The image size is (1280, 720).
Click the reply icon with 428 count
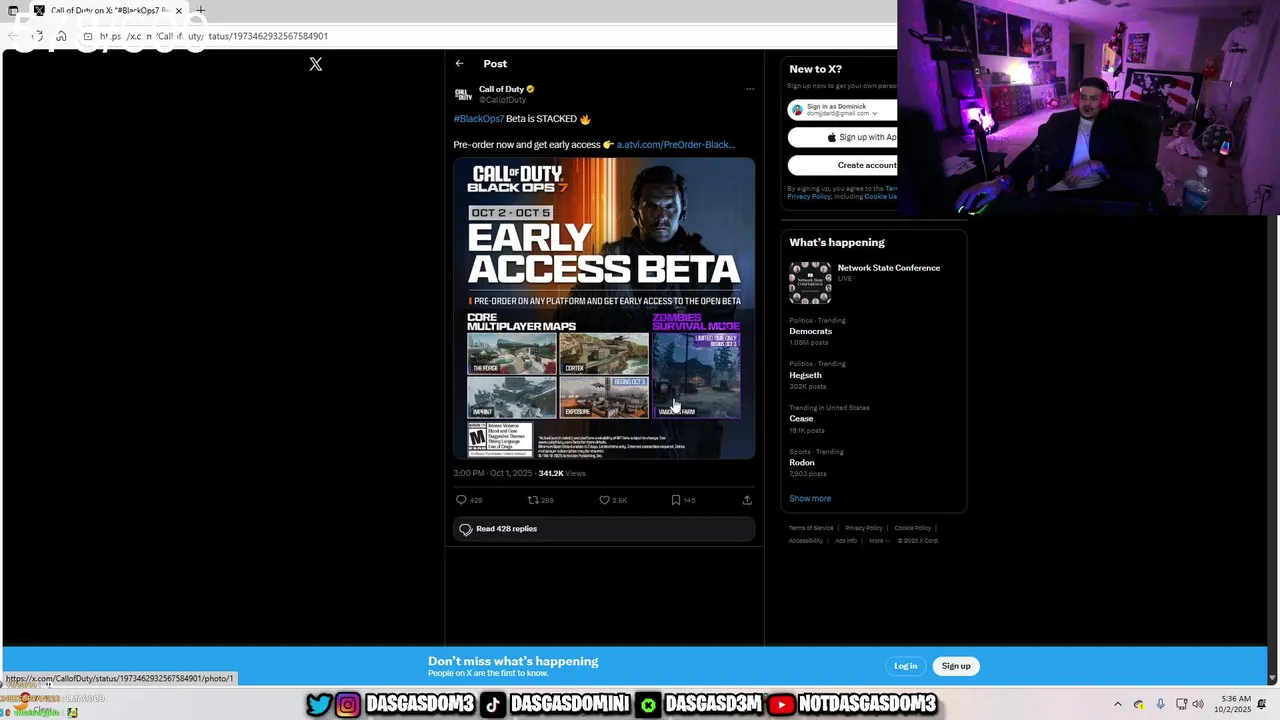(461, 500)
